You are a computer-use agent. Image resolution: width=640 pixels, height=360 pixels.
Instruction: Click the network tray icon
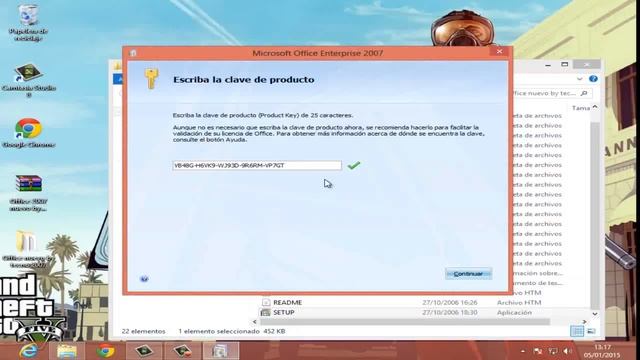point(553,351)
